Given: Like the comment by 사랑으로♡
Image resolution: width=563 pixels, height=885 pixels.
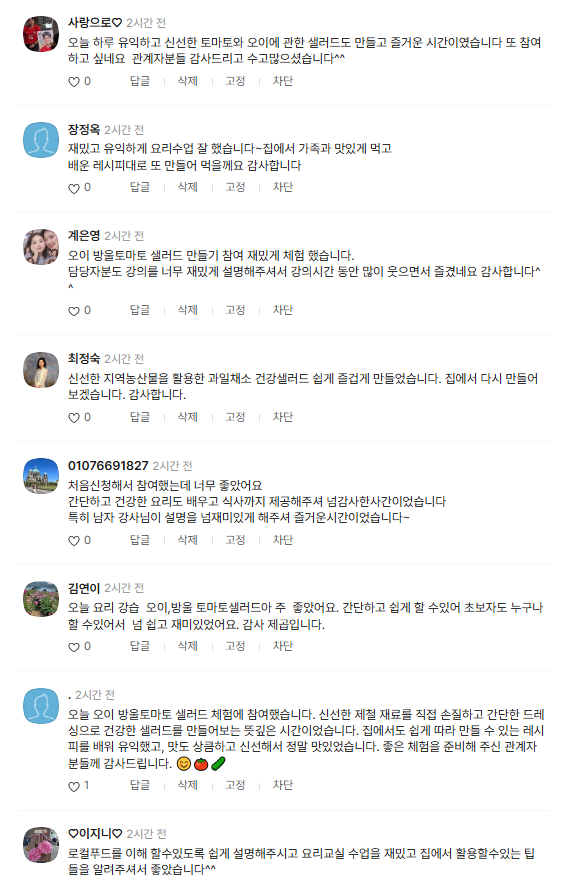Looking at the screenshot, I should [x=74, y=82].
